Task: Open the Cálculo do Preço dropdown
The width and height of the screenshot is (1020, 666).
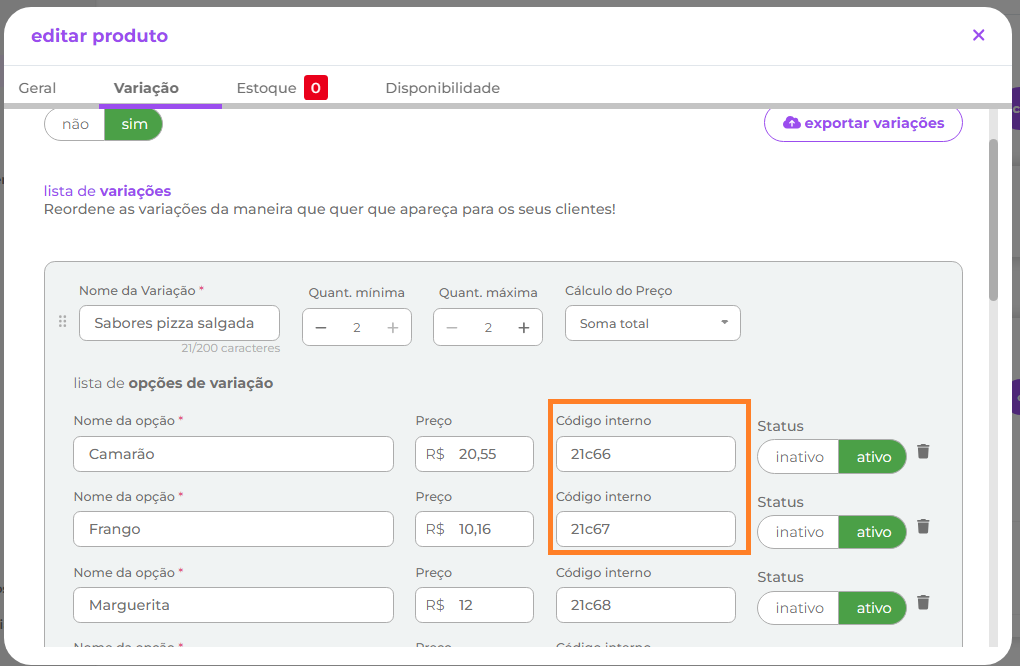Action: 652,323
